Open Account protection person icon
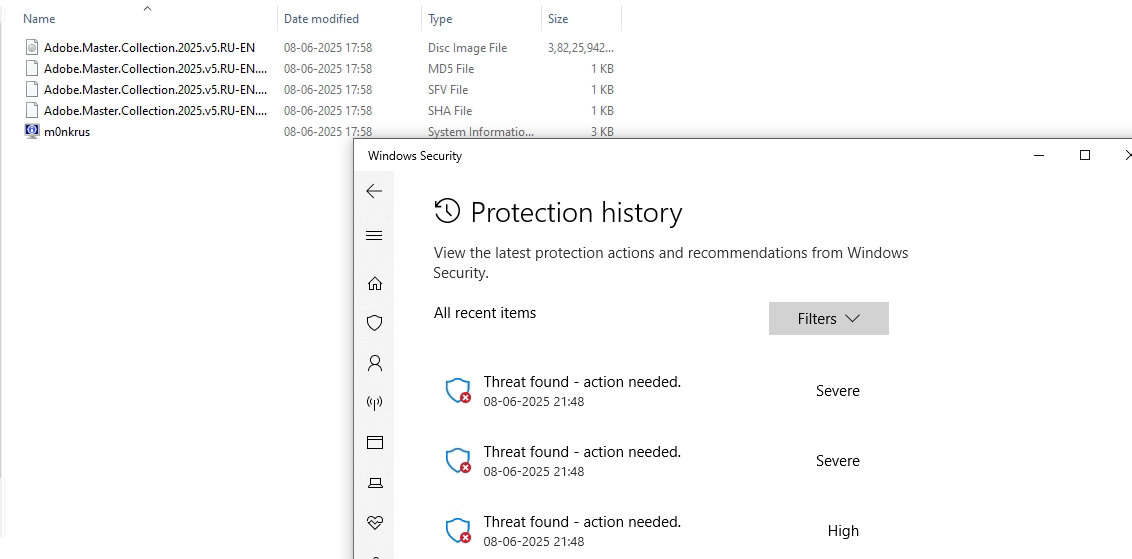The height and width of the screenshot is (559, 1132). pos(375,363)
